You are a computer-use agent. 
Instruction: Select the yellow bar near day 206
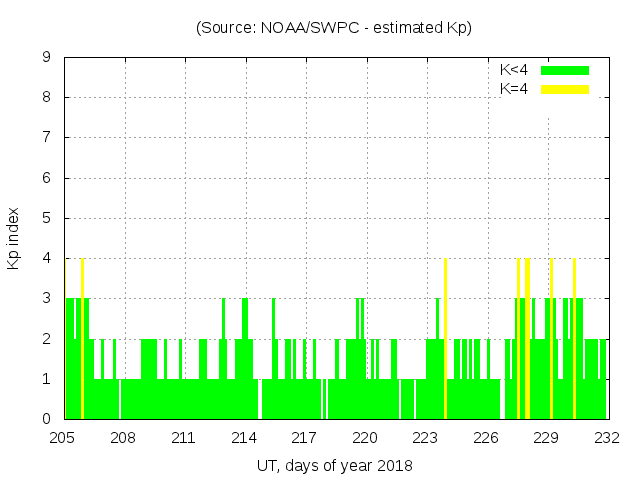click(82, 338)
